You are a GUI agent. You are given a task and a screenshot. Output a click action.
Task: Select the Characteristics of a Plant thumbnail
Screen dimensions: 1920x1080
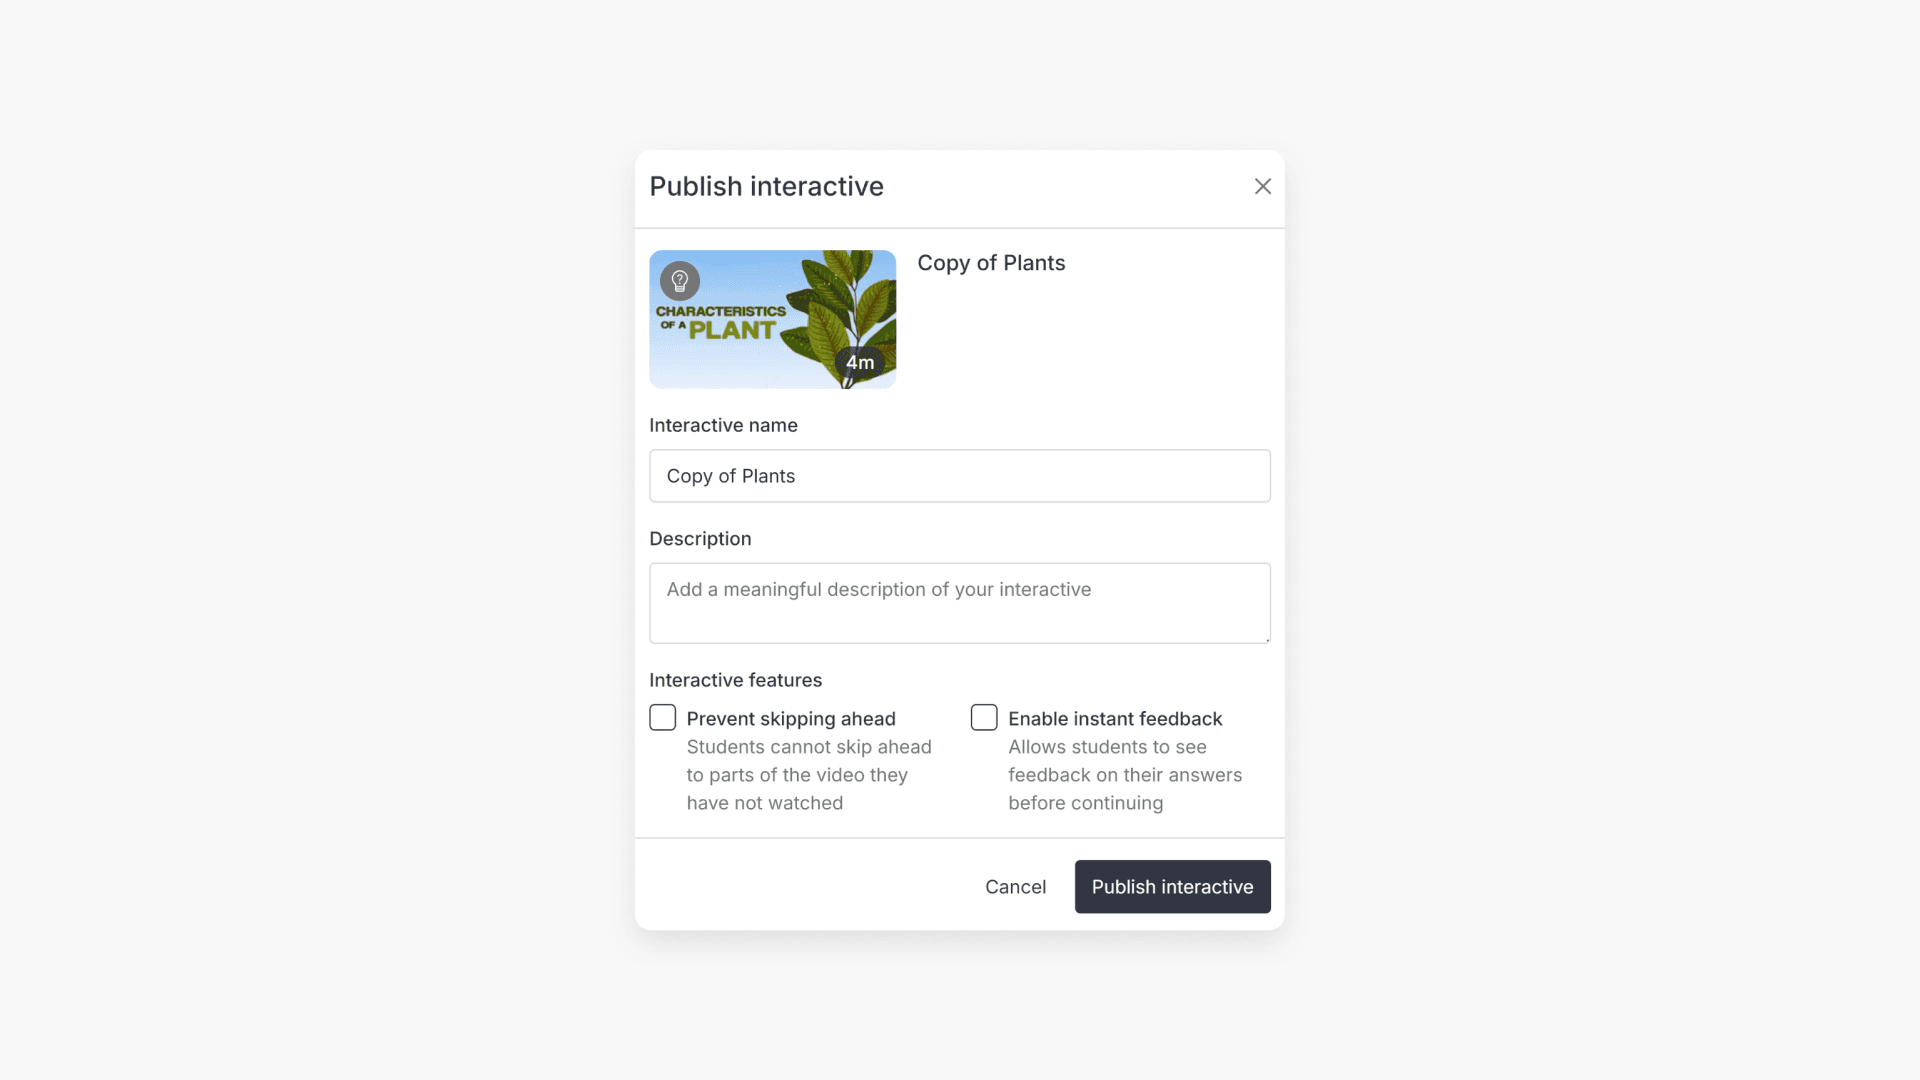773,318
